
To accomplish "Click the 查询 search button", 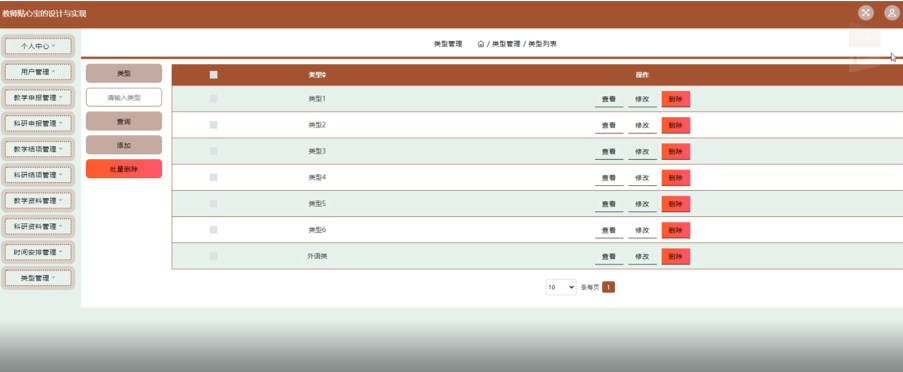I will click(x=124, y=122).
